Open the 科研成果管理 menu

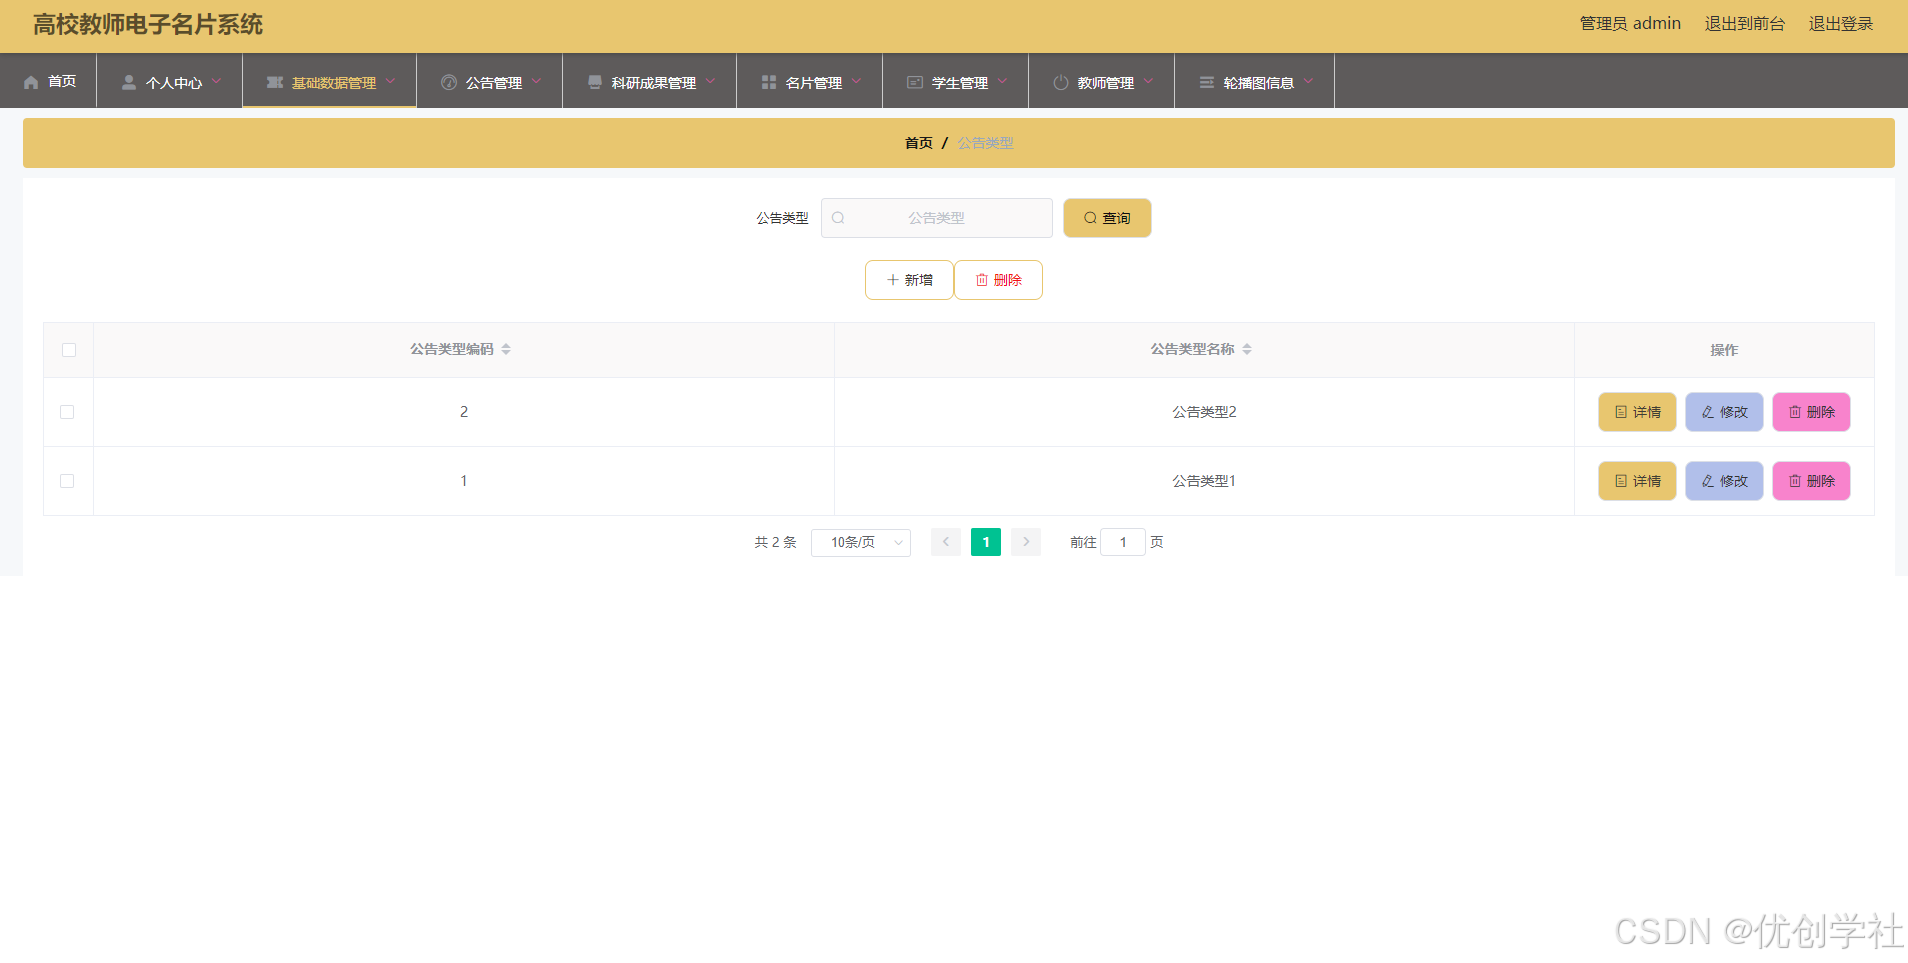pos(650,81)
